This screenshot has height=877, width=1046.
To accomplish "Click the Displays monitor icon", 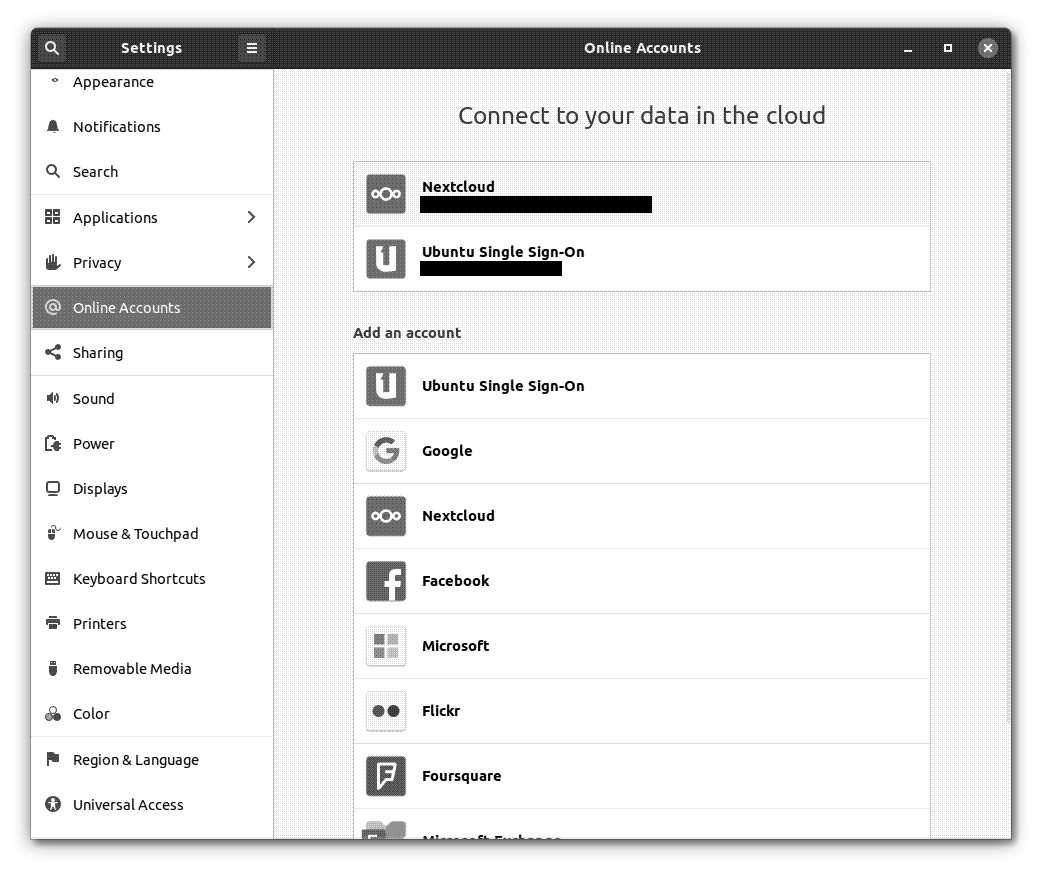I will pyautogui.click(x=53, y=489).
